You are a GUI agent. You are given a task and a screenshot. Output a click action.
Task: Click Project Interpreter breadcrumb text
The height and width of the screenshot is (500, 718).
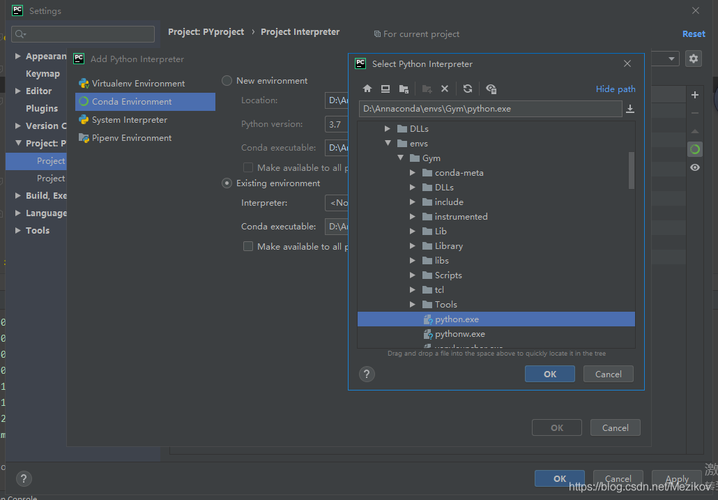(300, 32)
